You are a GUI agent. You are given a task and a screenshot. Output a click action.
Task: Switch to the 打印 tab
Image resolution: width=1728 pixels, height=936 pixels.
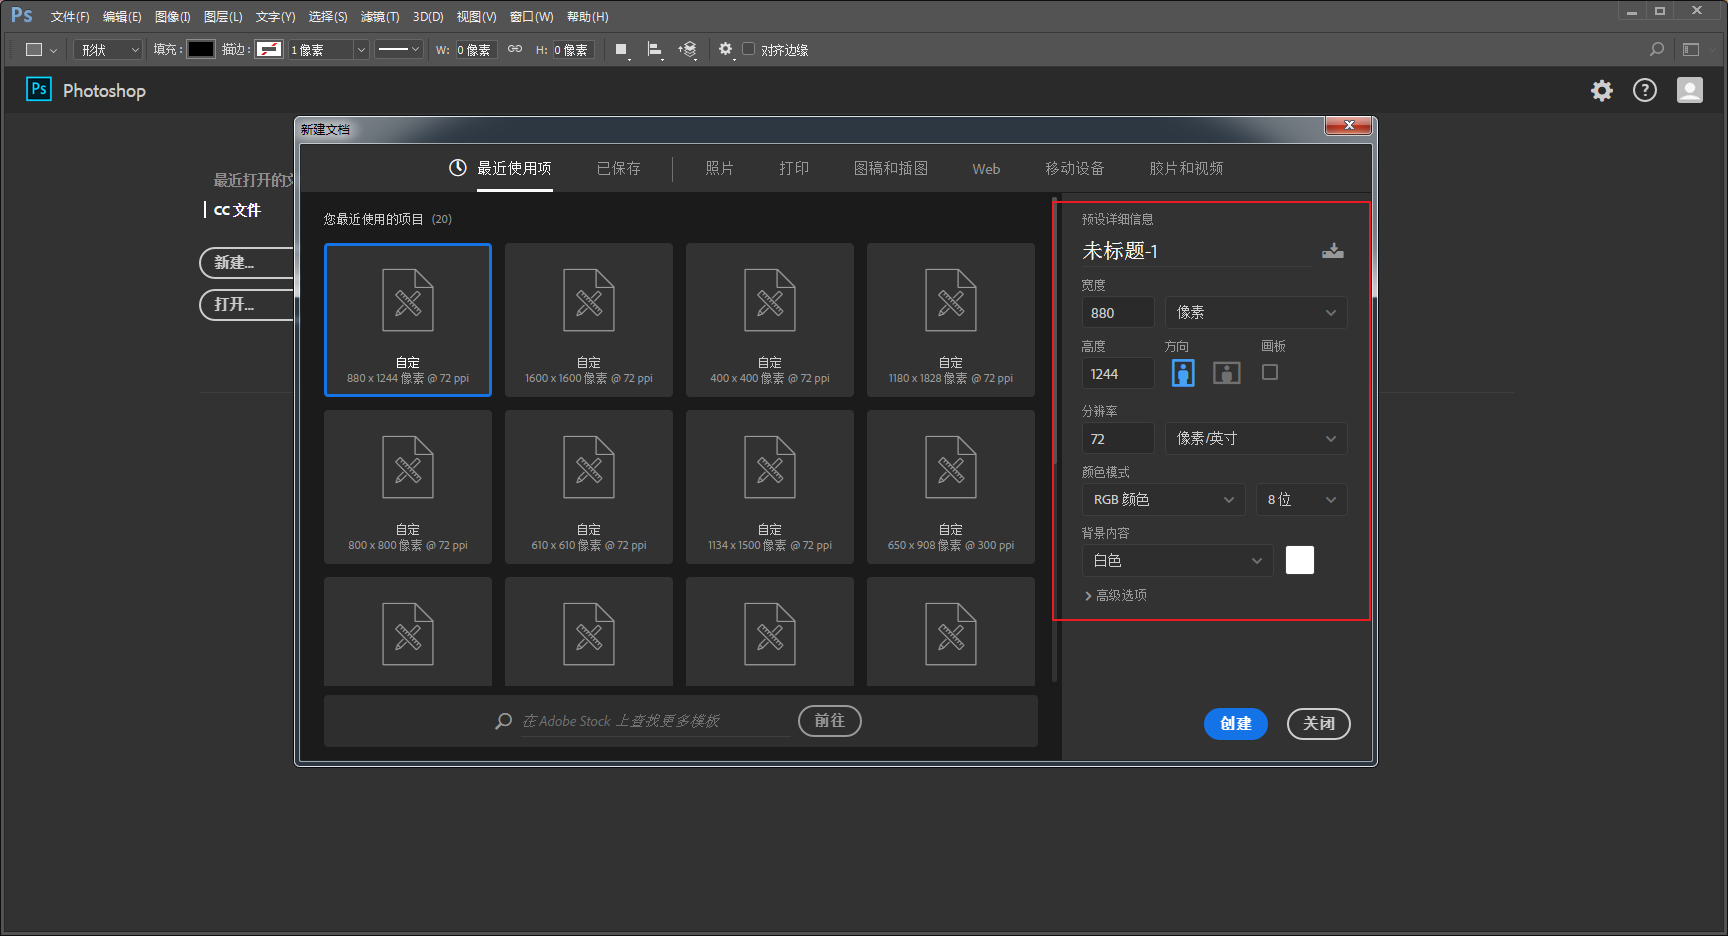pos(794,168)
